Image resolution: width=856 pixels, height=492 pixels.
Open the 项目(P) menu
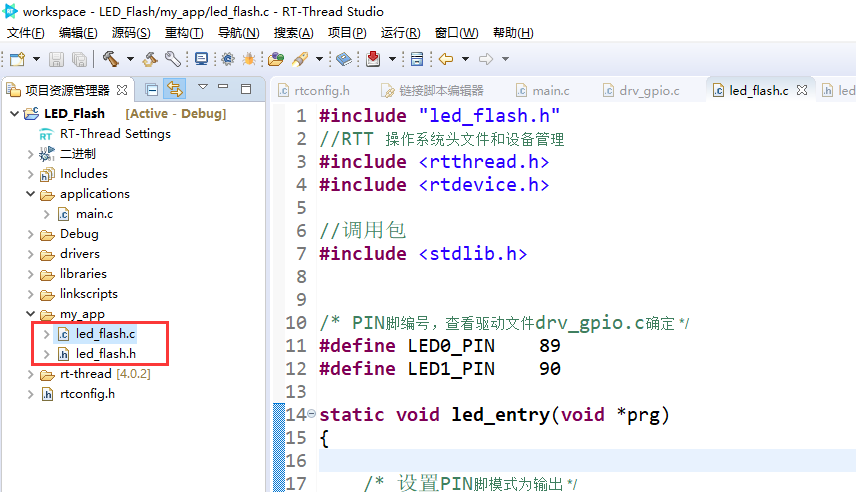(347, 33)
